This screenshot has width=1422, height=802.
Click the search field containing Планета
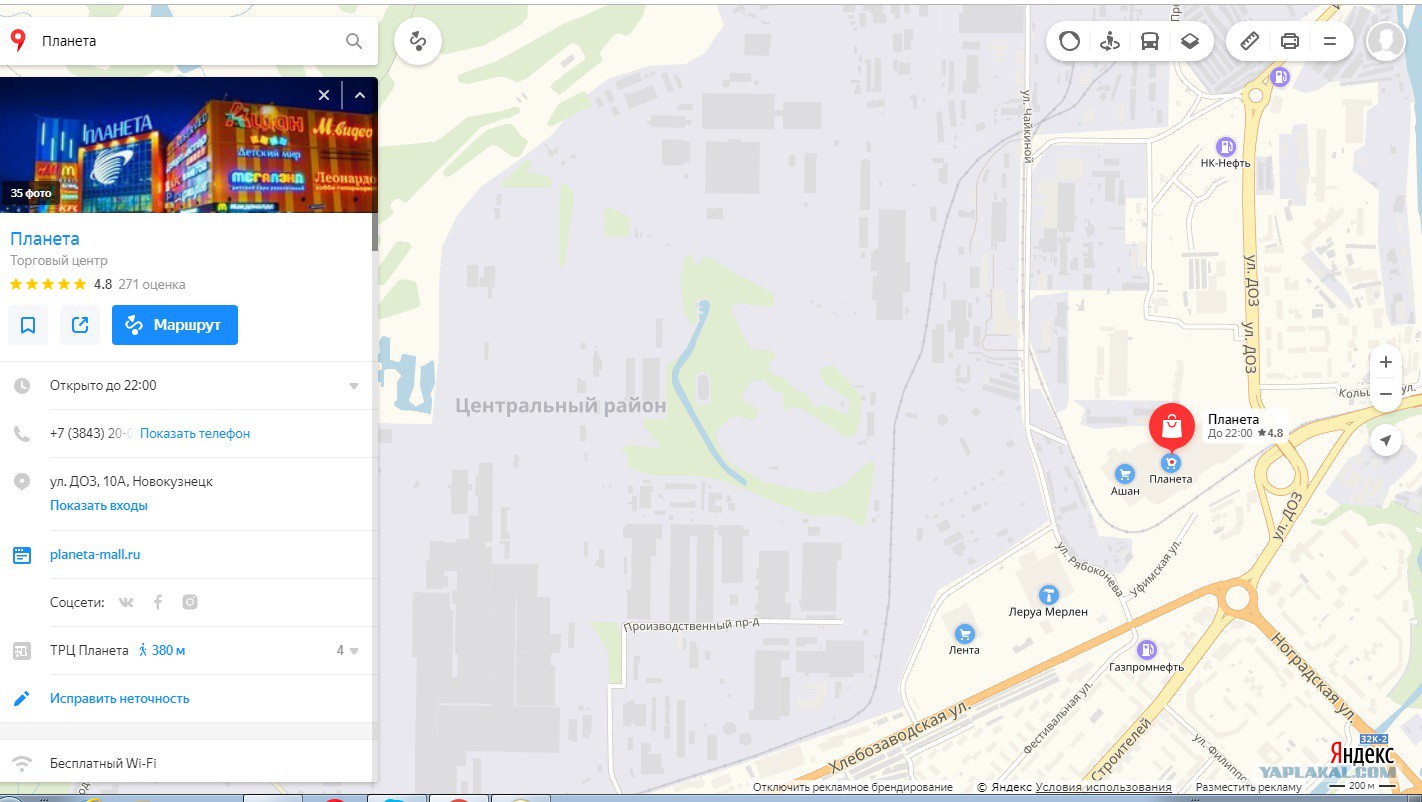pyautogui.click(x=189, y=41)
